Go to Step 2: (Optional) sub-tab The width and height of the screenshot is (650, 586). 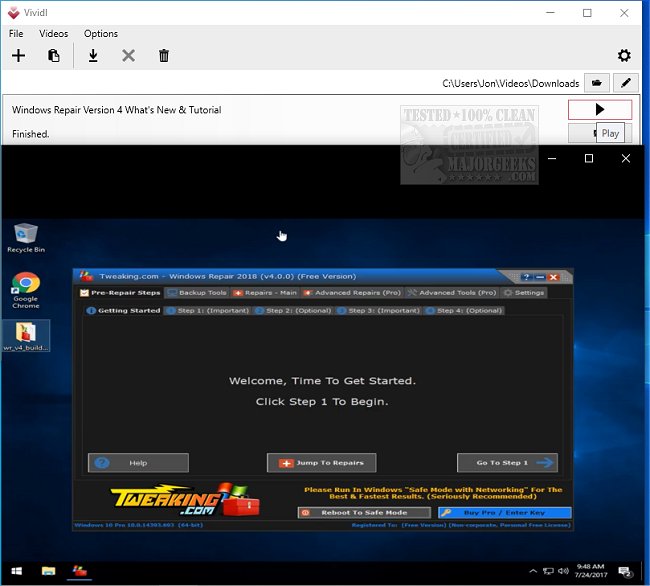pos(293,310)
